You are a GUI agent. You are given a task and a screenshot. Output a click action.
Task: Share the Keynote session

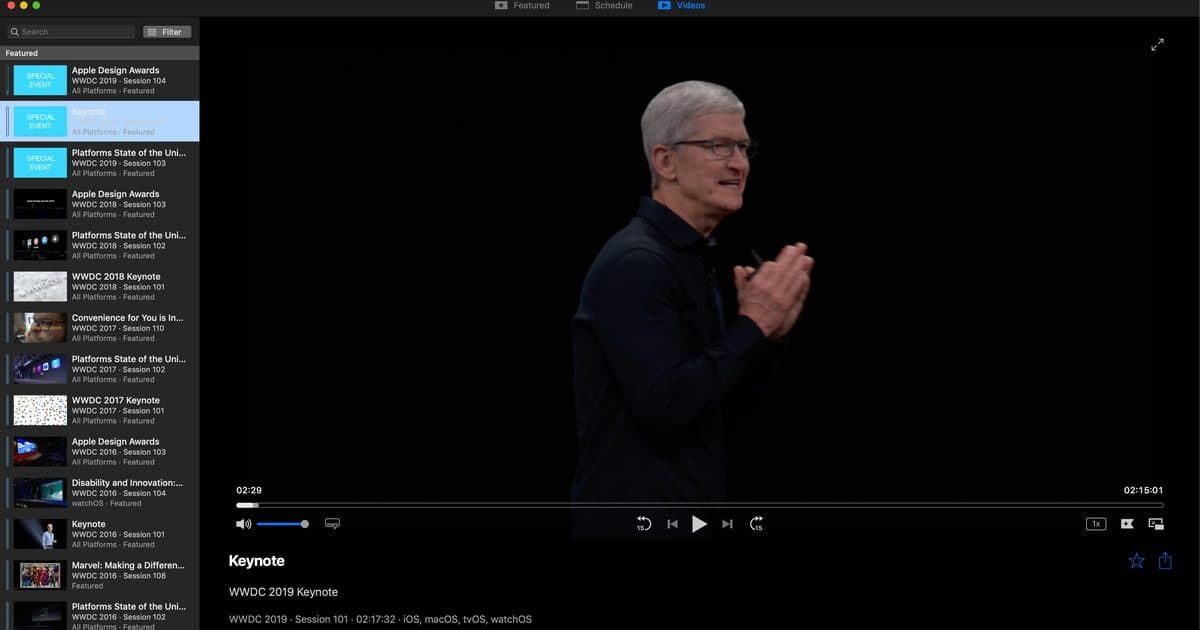(x=1165, y=561)
